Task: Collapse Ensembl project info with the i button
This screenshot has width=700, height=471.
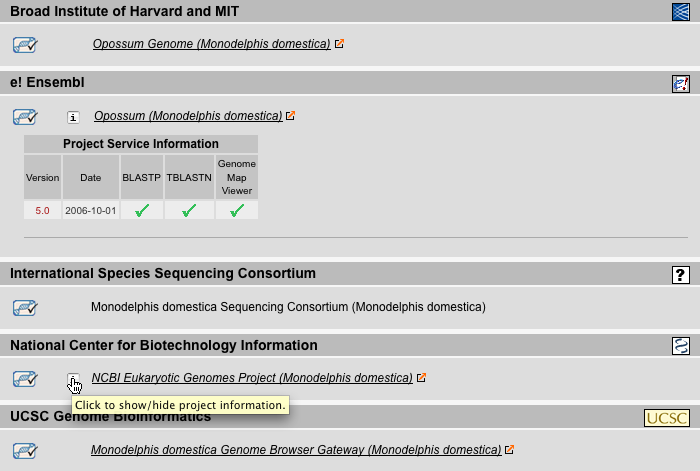Action: point(73,117)
